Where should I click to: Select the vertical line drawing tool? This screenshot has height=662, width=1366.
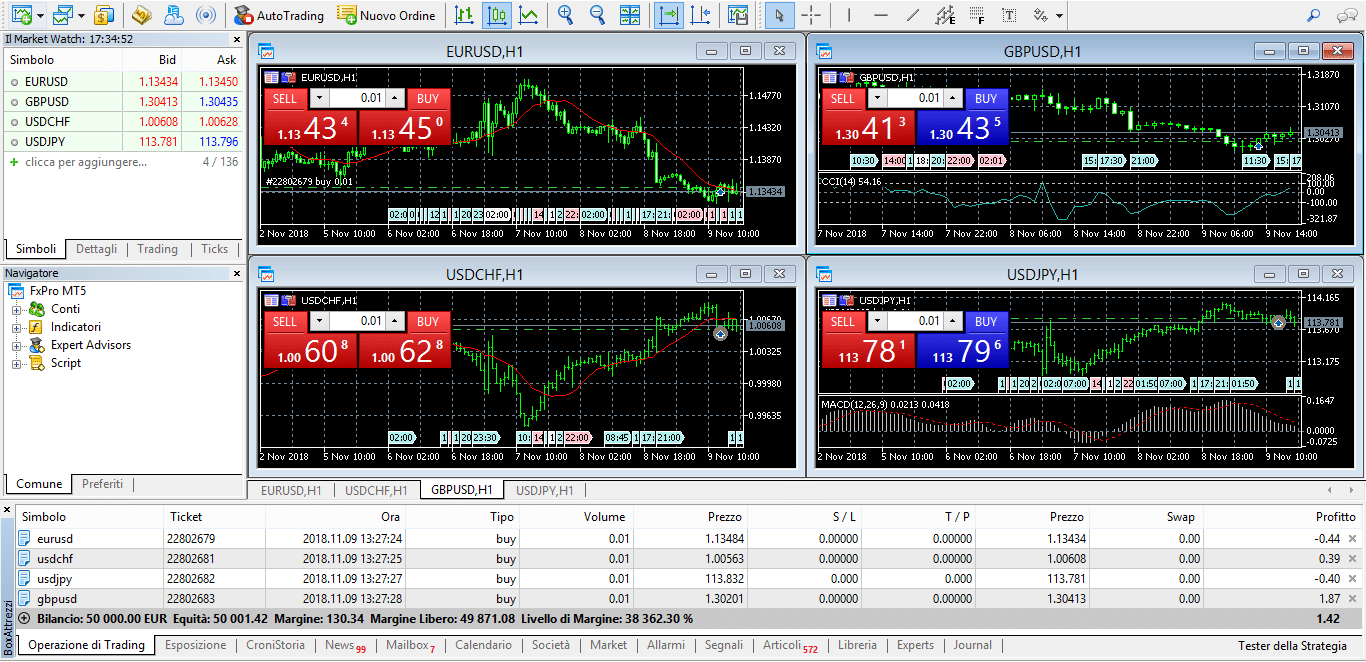point(849,15)
